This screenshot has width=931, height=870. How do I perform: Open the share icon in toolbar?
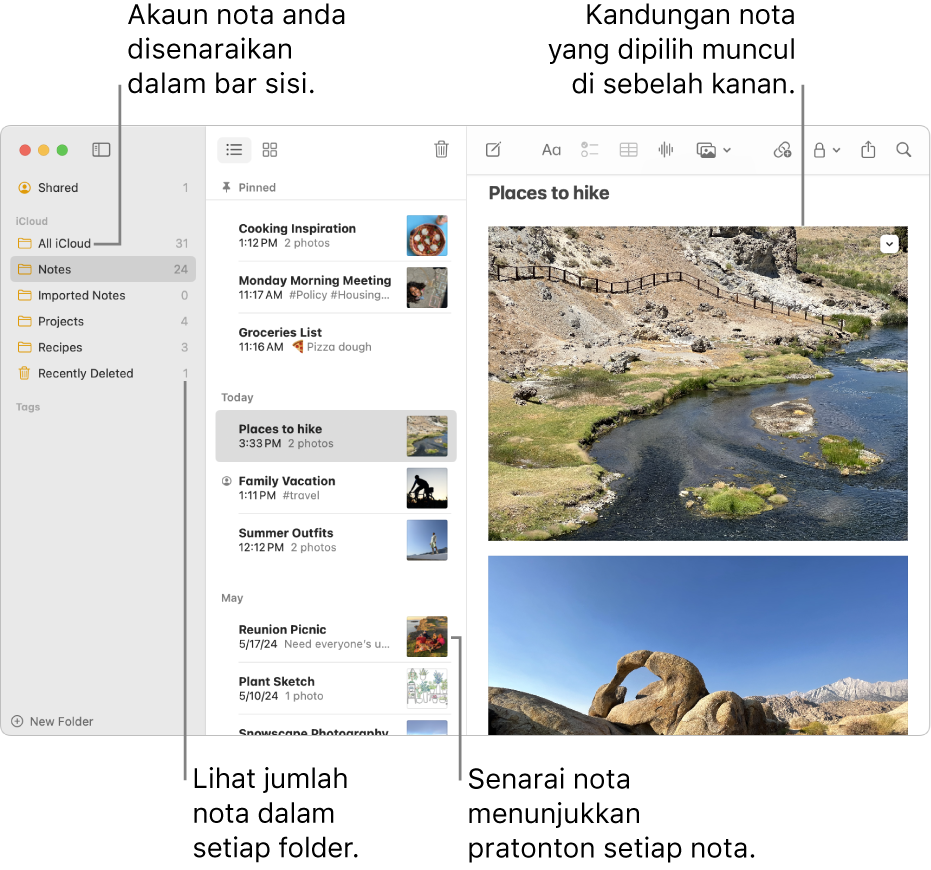868,150
